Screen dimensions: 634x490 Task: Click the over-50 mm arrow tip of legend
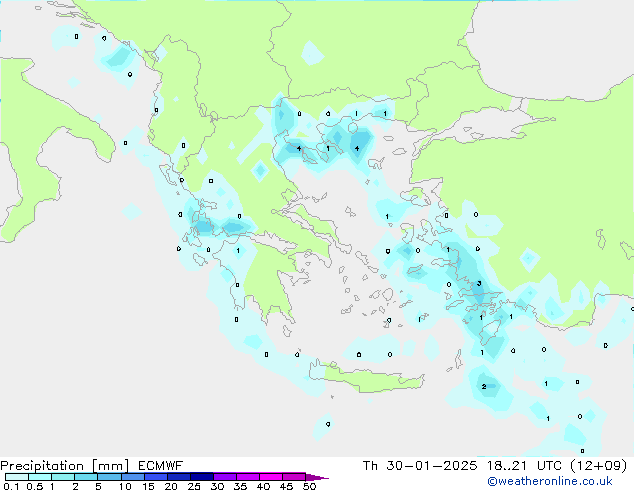coord(317,477)
